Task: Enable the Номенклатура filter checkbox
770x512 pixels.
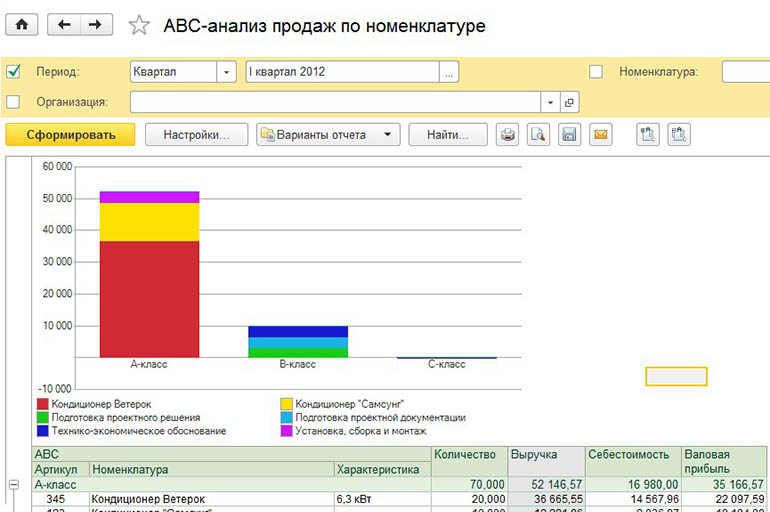Action: coord(596,72)
